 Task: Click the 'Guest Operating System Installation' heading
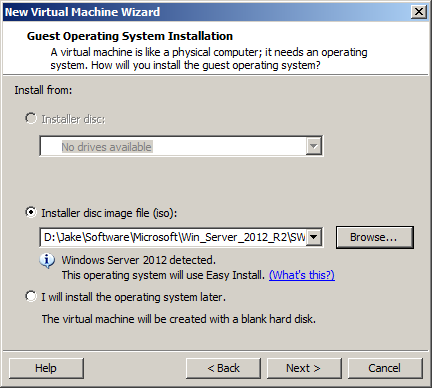130,36
